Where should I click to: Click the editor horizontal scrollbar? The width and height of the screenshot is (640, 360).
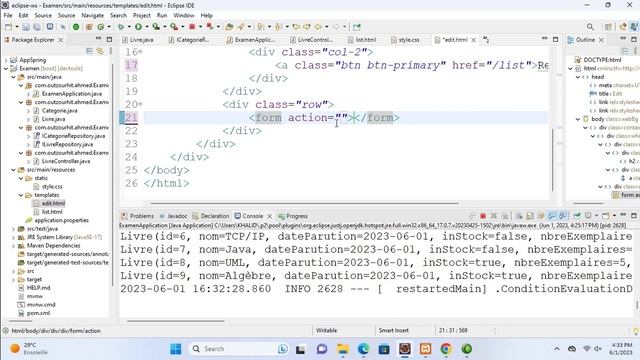tap(304, 203)
